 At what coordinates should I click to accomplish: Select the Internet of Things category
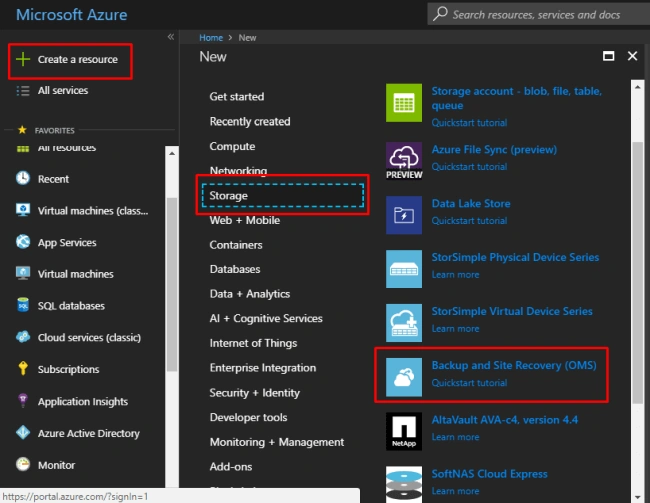tap(253, 343)
